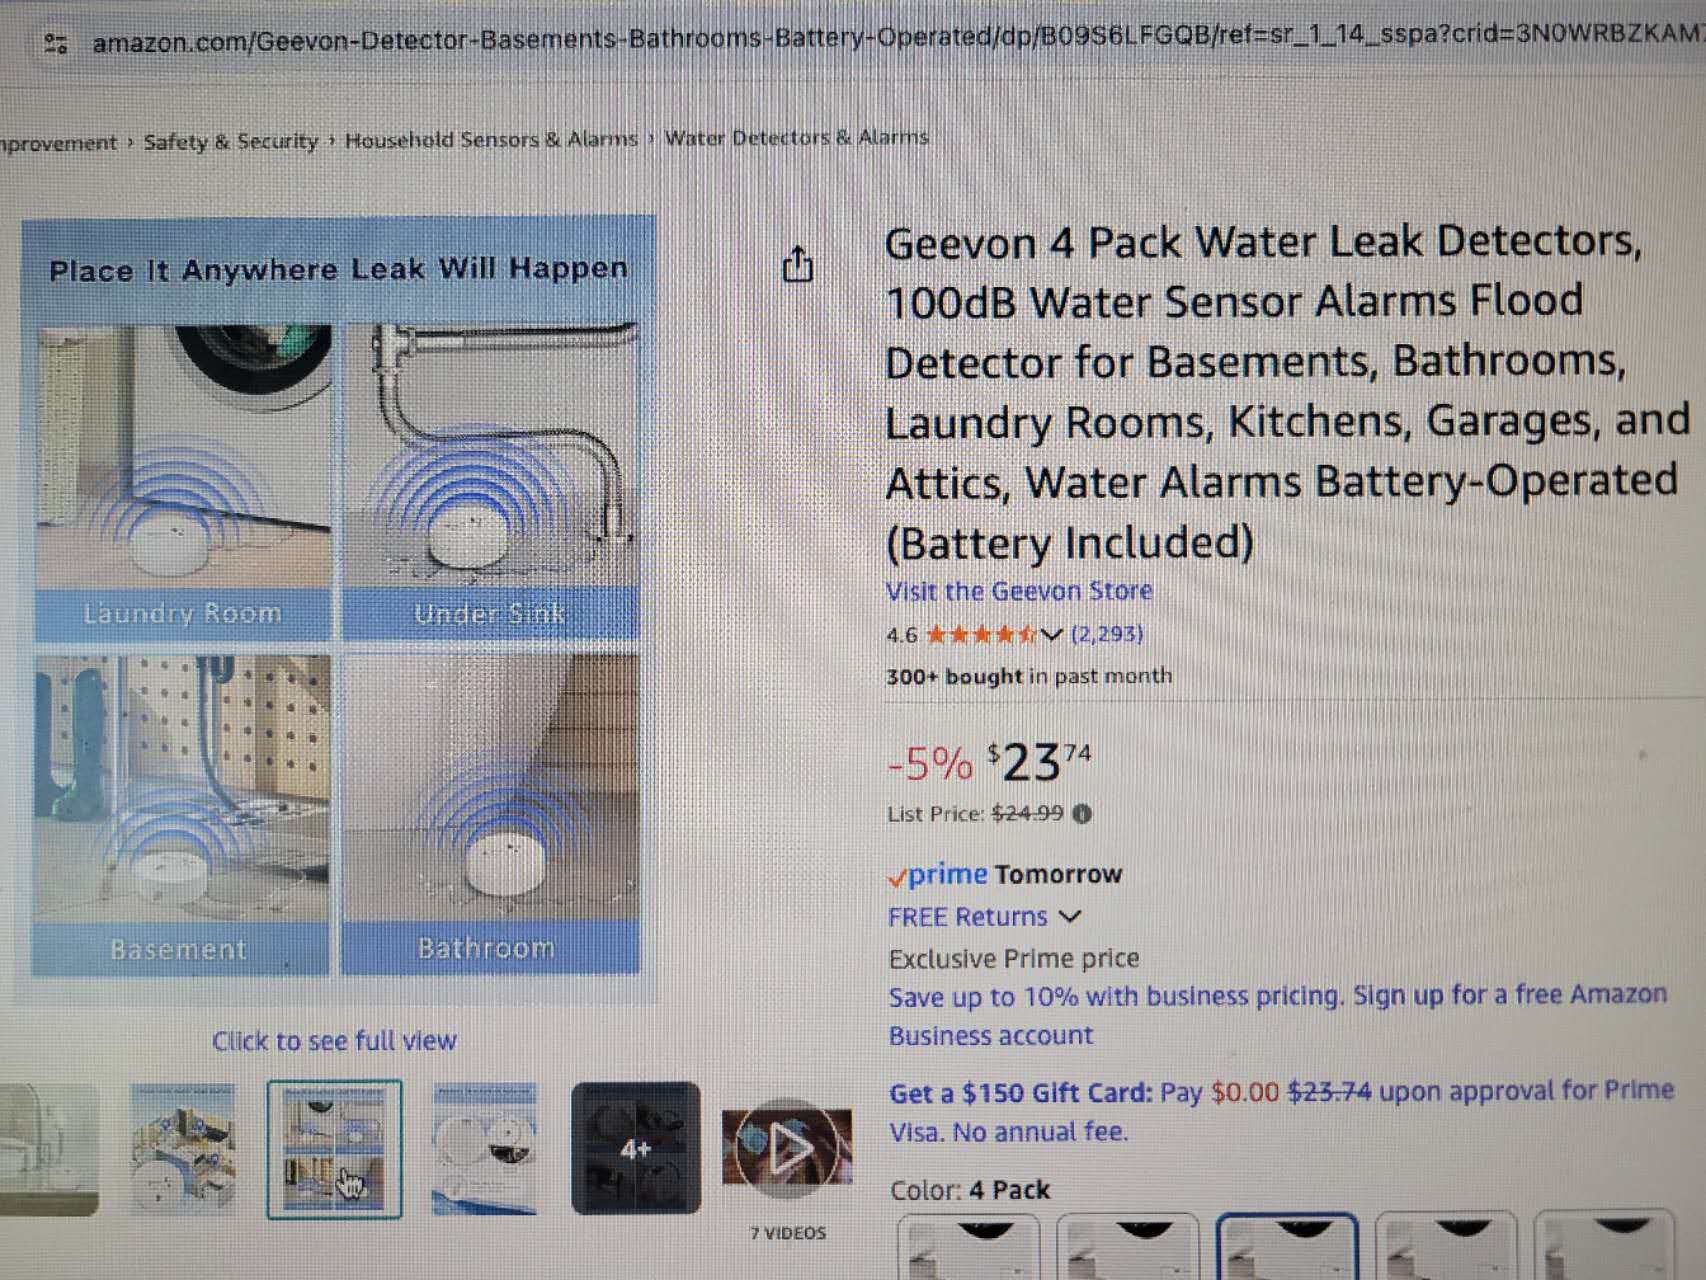Viewport: 1706px width, 1280px height.
Task: Open the 4+ more images thumbnail
Action: (635, 1148)
